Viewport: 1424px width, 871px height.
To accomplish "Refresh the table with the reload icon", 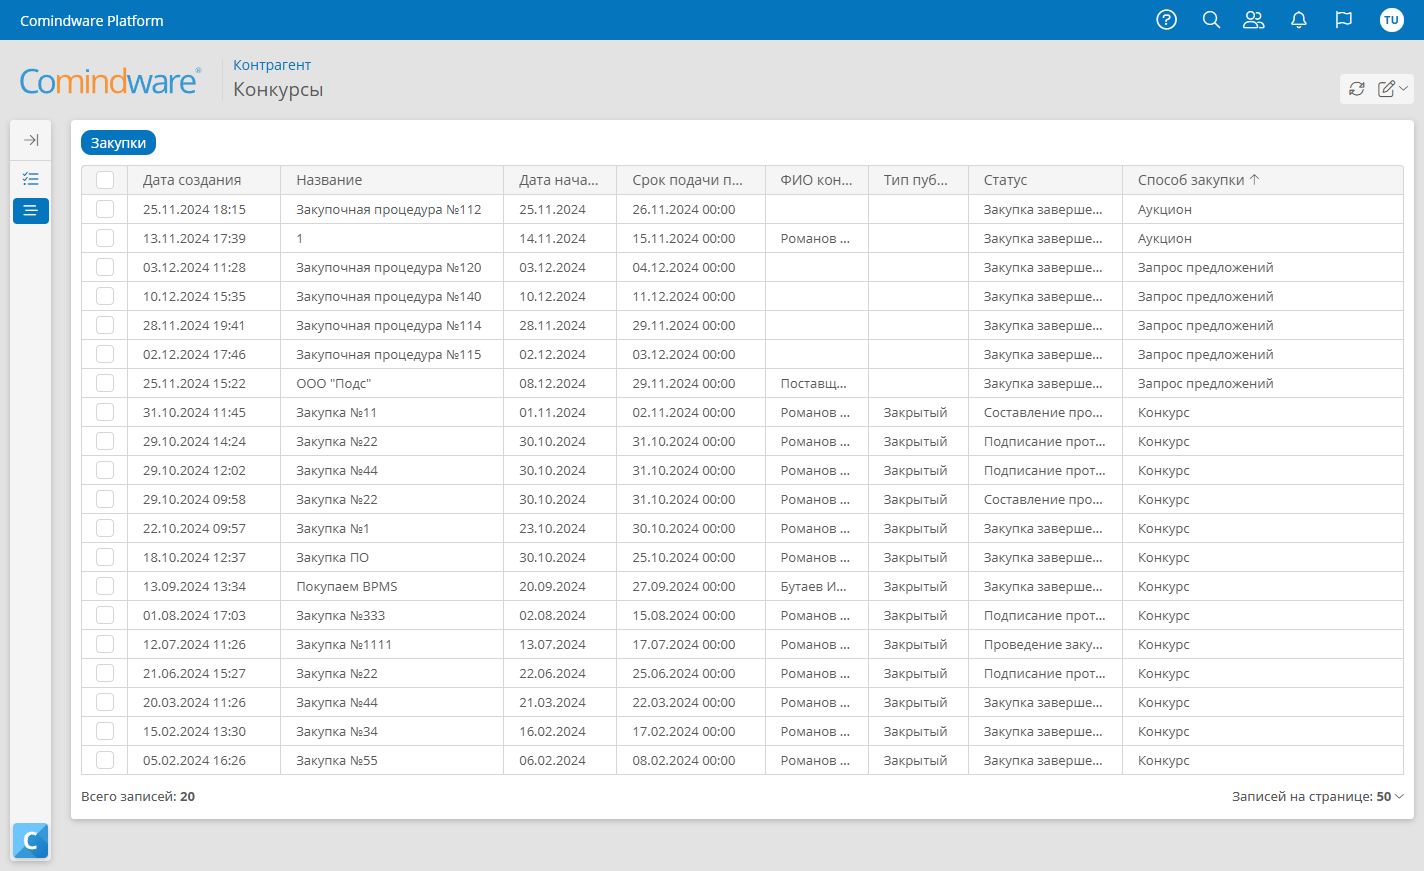I will click(x=1357, y=89).
